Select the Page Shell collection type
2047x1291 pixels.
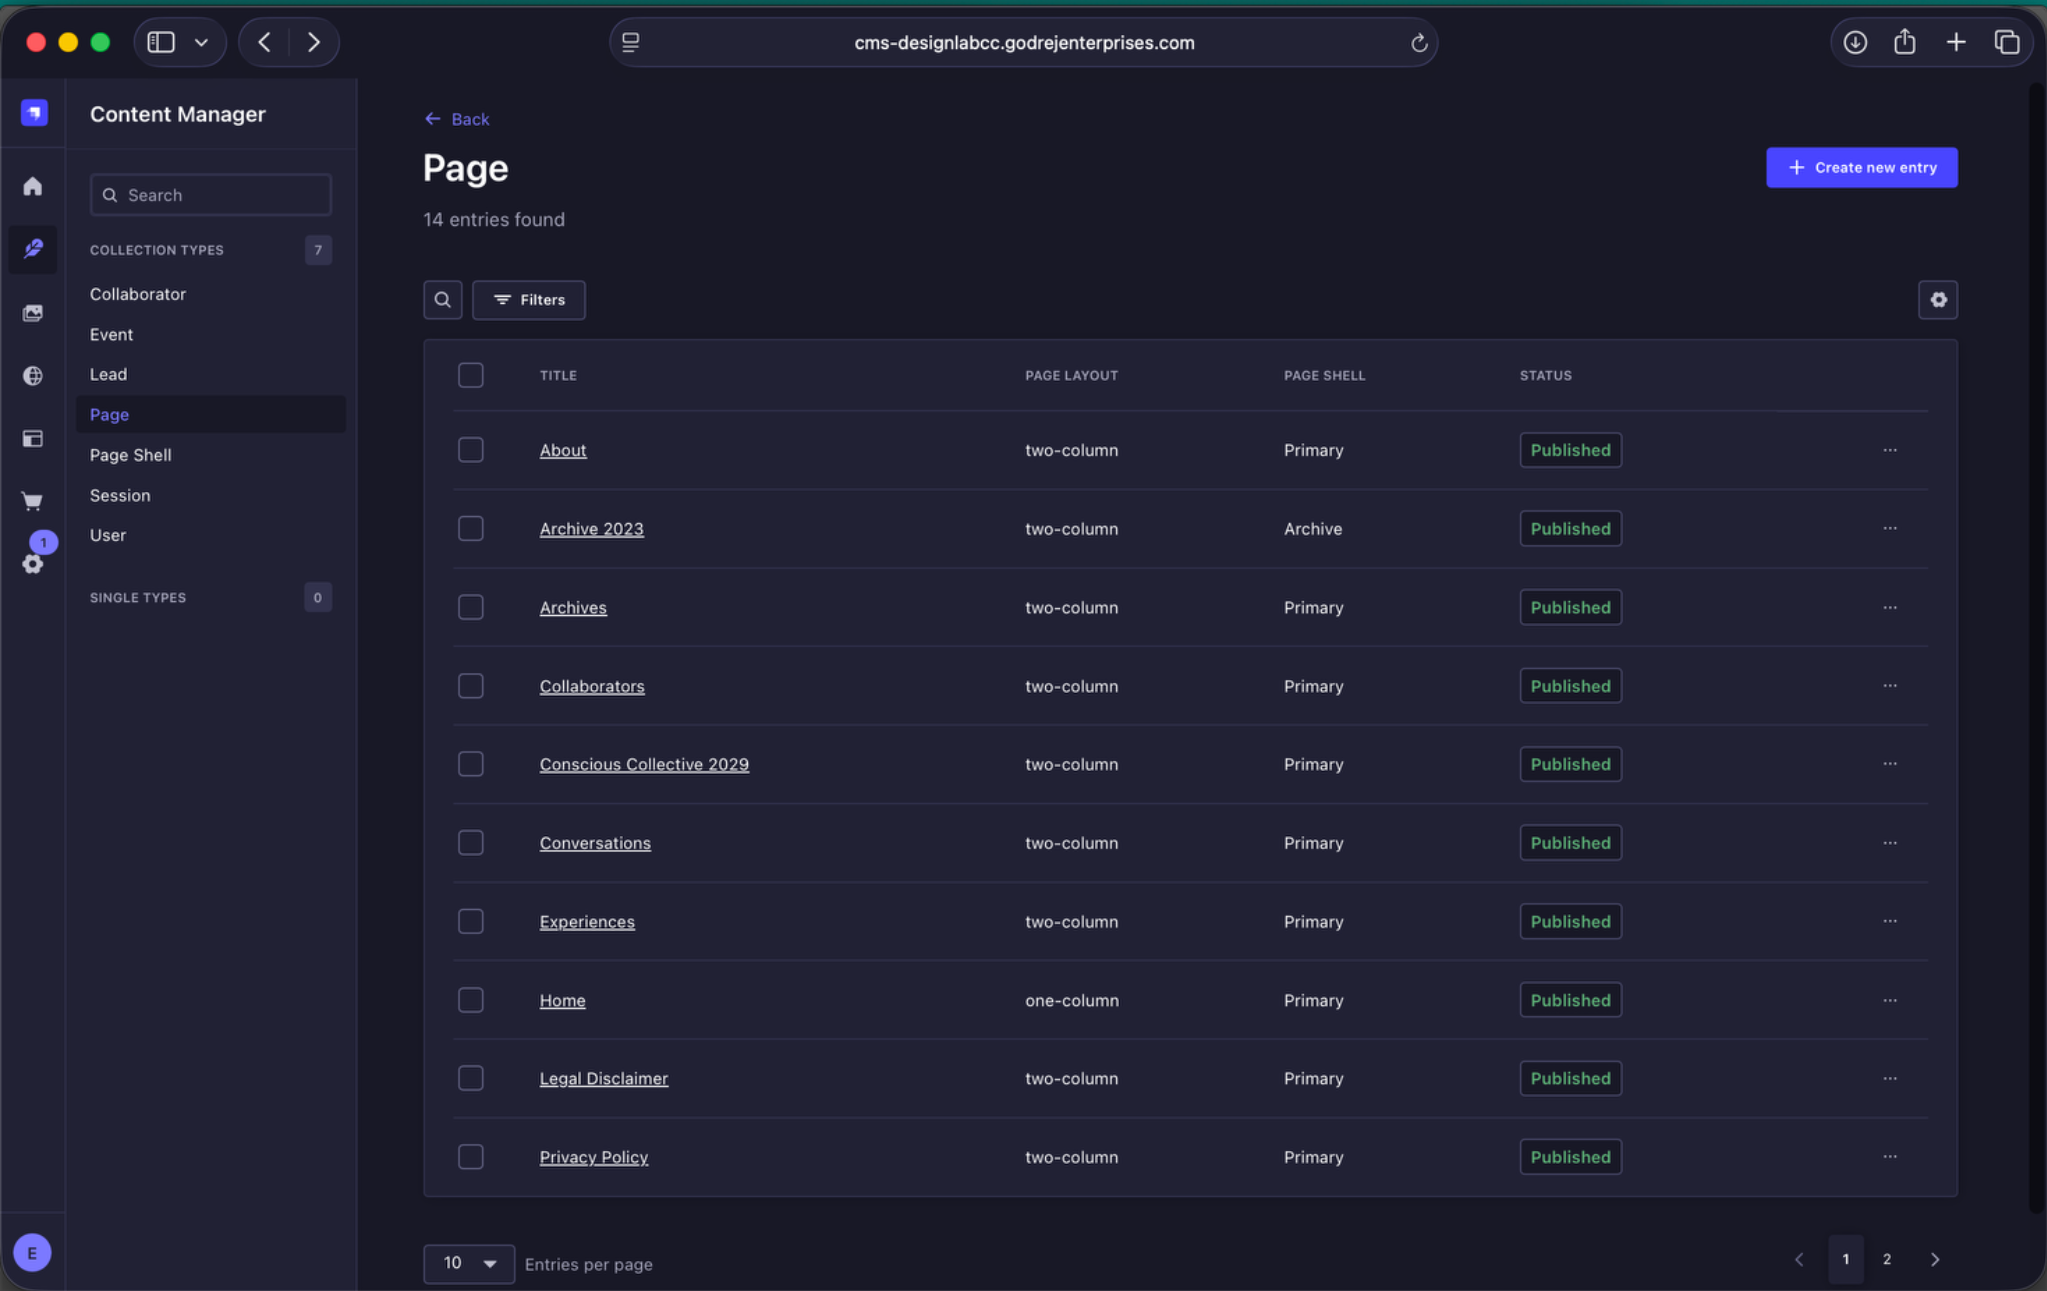[131, 455]
